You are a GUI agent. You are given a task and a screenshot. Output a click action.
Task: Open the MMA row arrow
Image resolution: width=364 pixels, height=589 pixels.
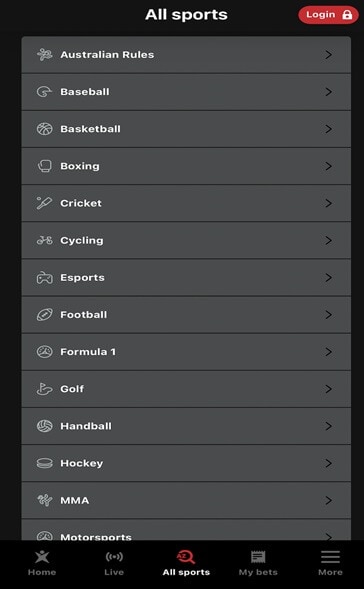coord(329,500)
